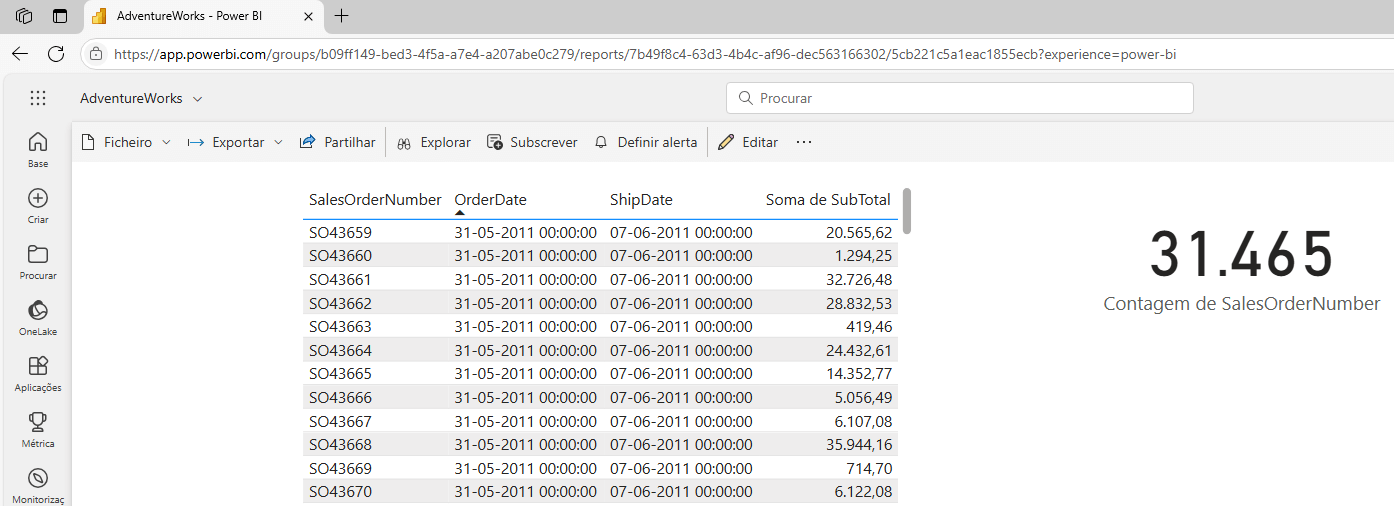Viewport: 1394px width, 506px height.
Task: Click Definir alerta in toolbar
Action: pos(646,142)
